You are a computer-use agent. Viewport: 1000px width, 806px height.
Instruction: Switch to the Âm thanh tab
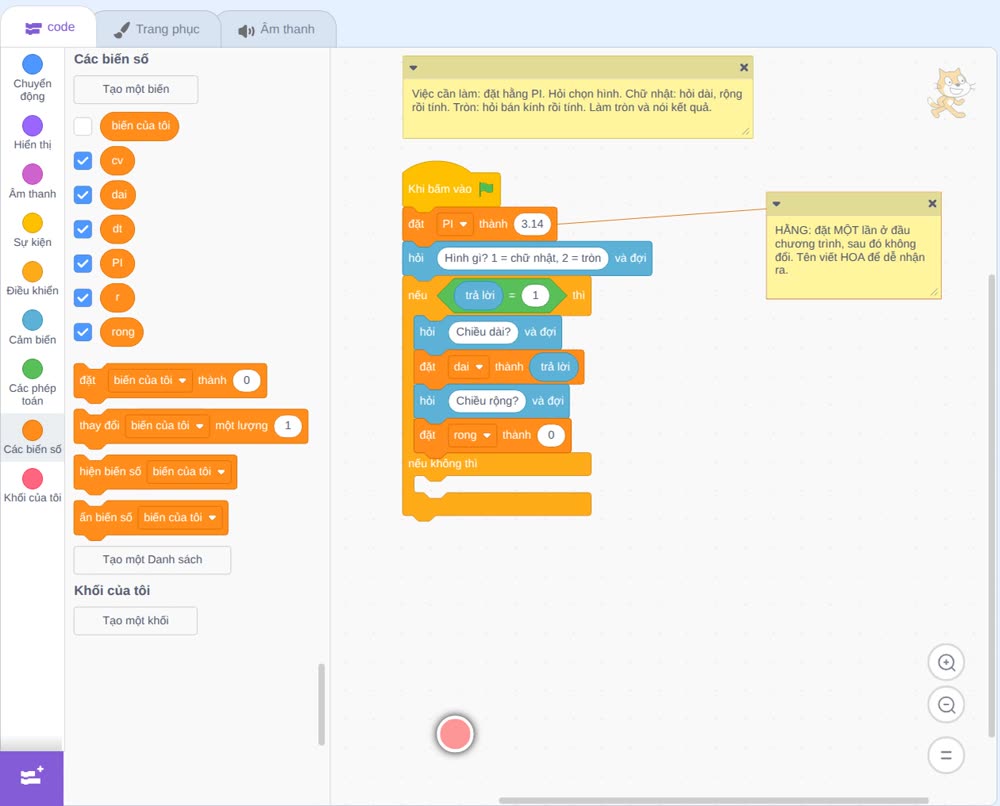point(277,29)
